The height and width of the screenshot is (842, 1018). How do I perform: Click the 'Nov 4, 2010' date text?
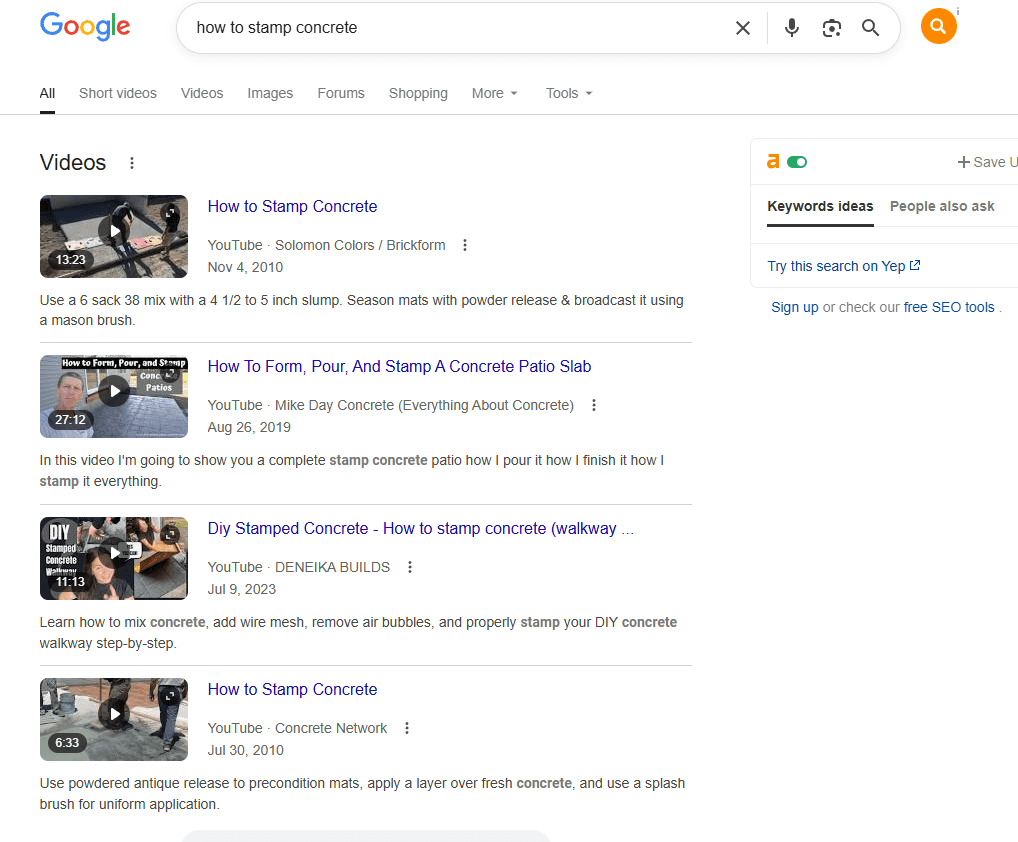click(245, 267)
